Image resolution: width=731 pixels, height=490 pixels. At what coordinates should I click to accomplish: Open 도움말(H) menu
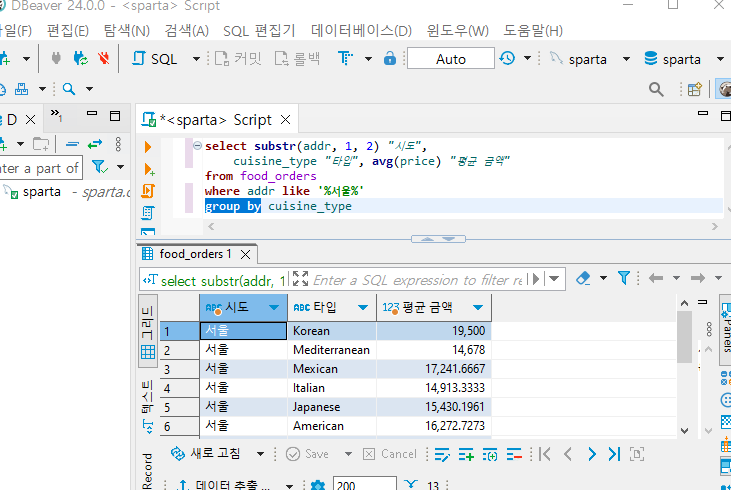point(533,31)
